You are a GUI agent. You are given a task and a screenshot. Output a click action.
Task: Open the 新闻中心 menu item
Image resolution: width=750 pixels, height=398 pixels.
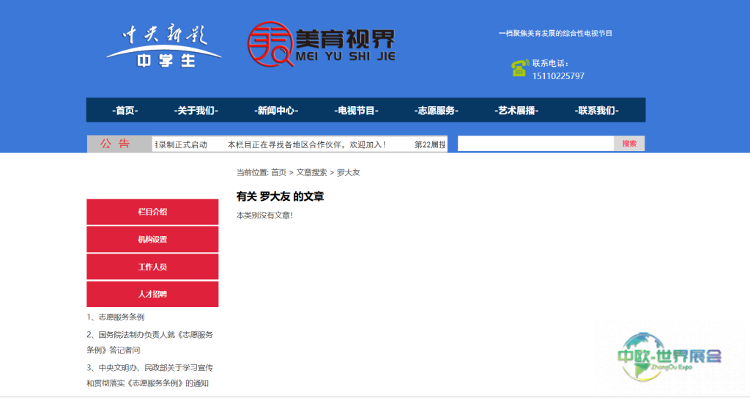[276, 111]
